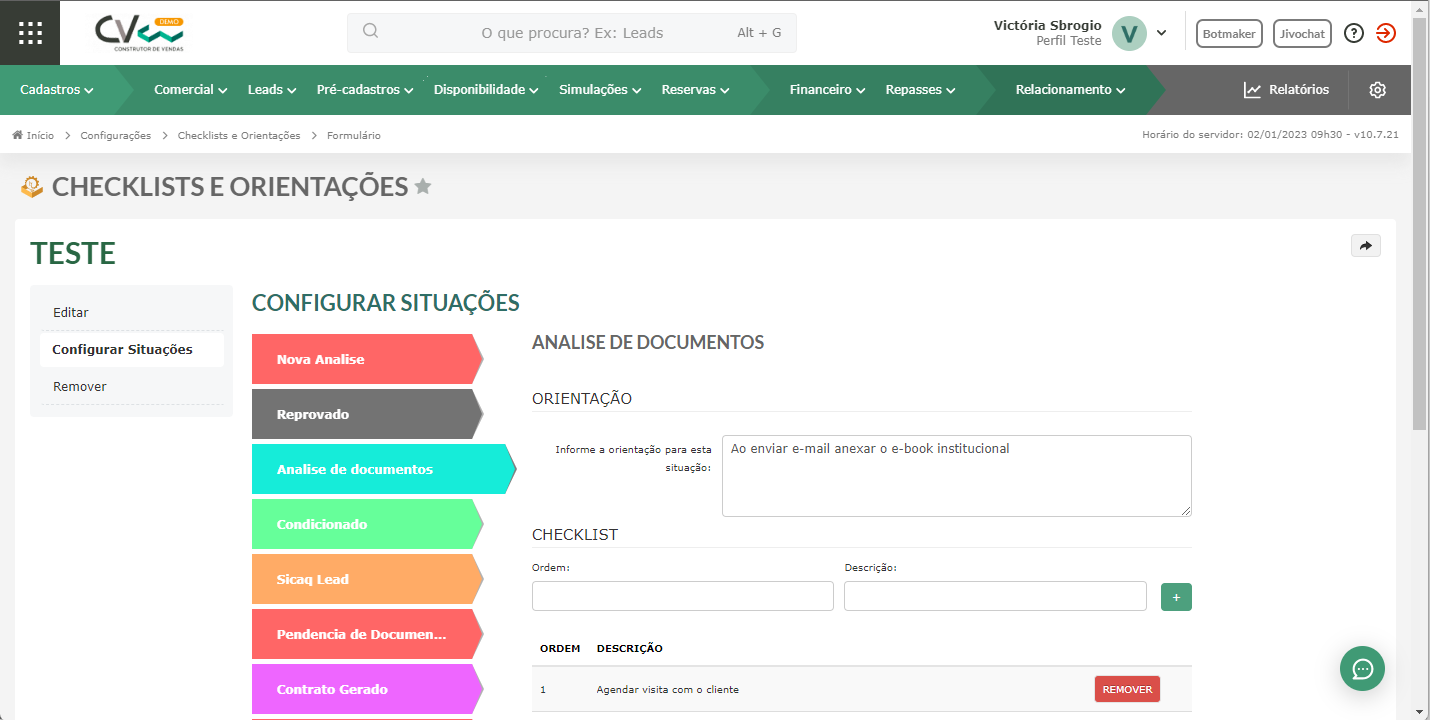1430x720 pixels.
Task: Go to Checklists e Orientações breadcrumb
Action: [x=239, y=135]
